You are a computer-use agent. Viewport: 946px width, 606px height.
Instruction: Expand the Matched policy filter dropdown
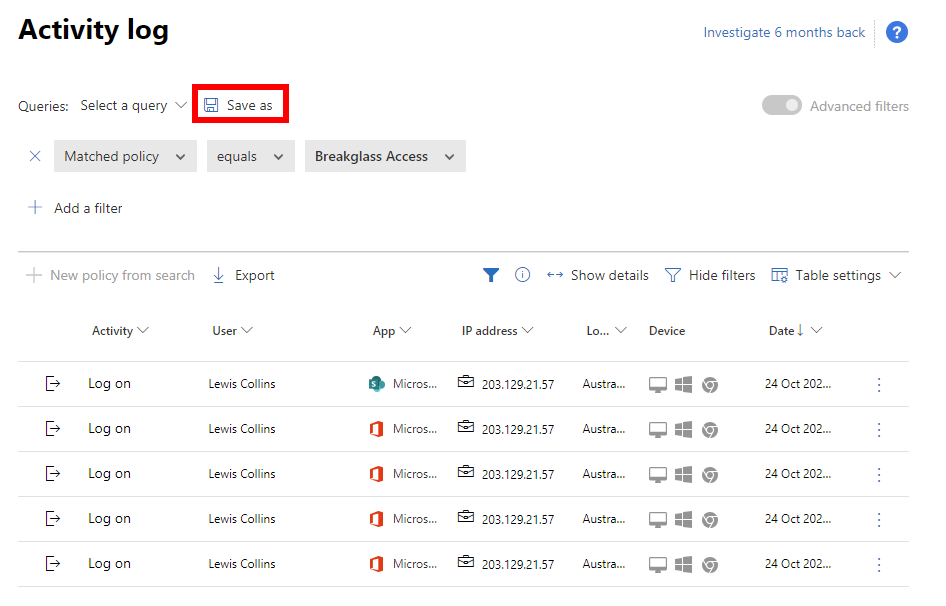coord(124,156)
